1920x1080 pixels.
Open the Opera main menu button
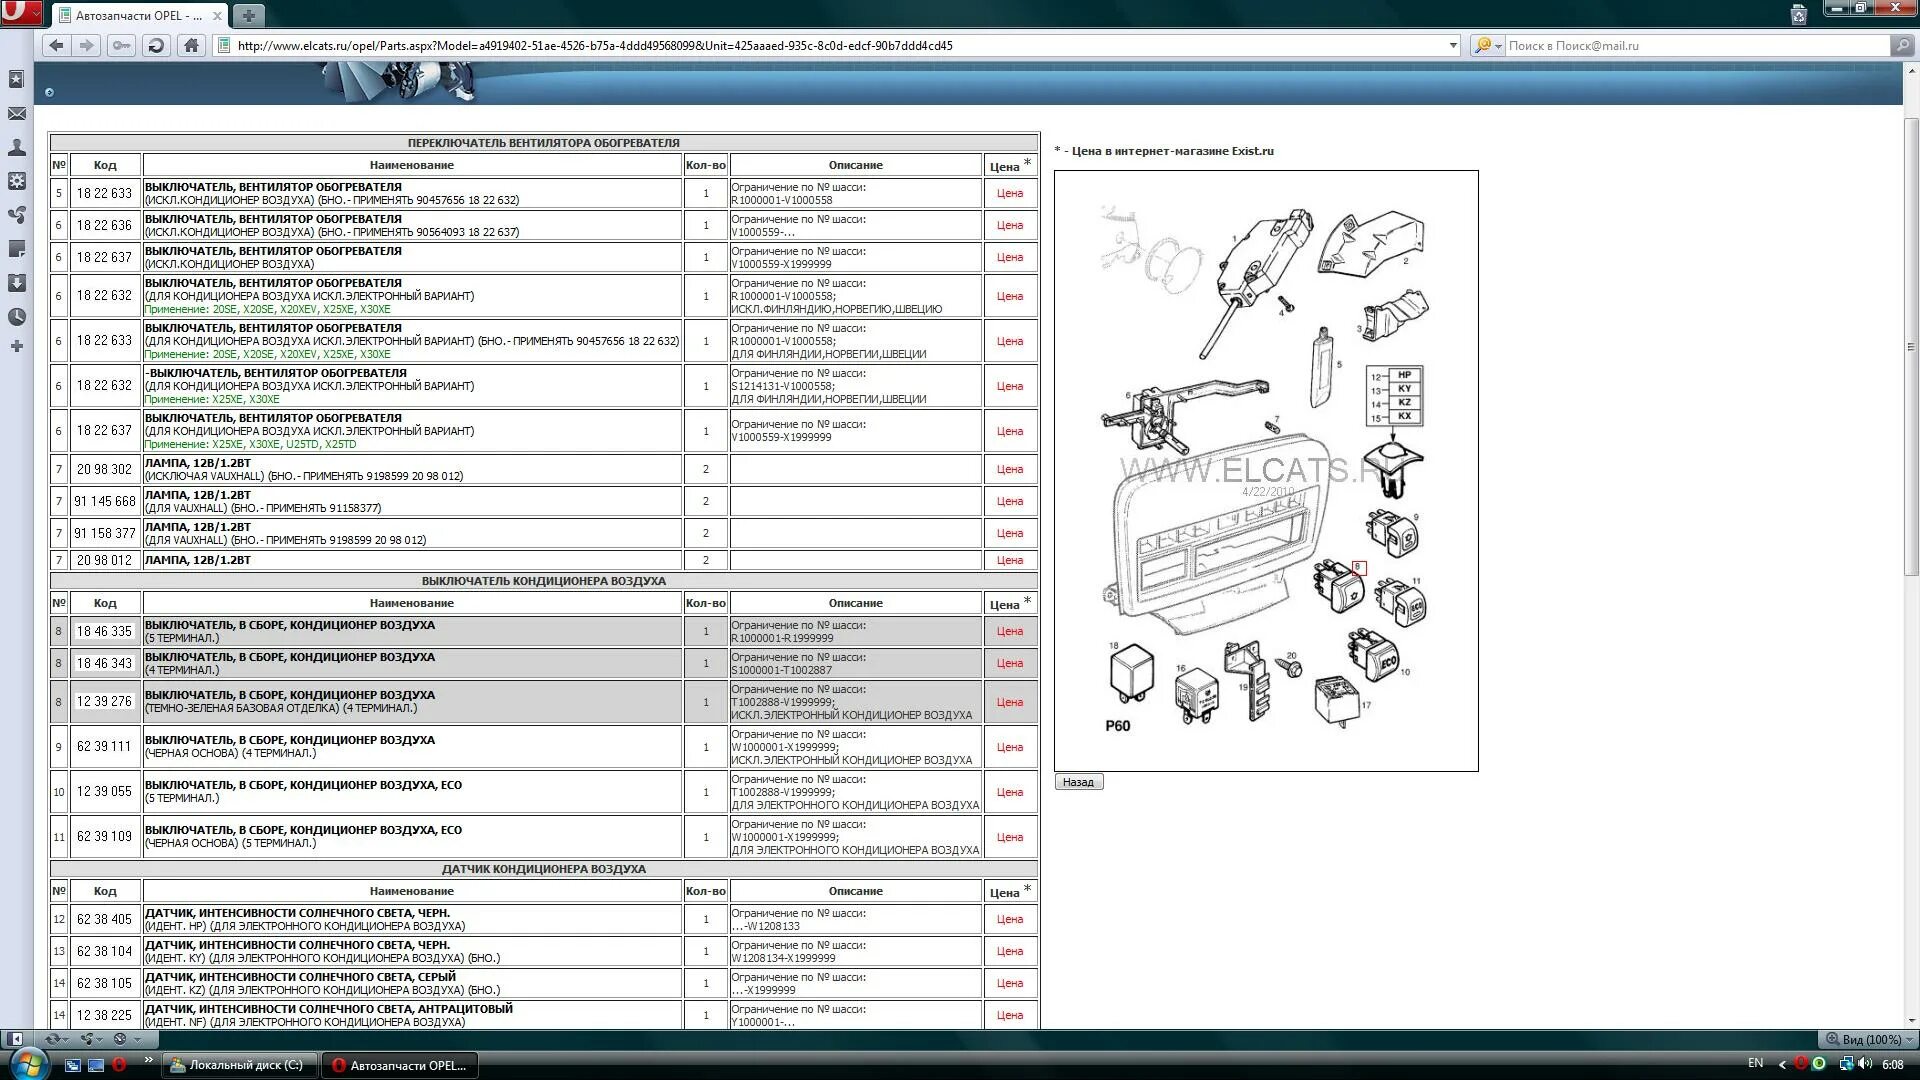click(20, 13)
